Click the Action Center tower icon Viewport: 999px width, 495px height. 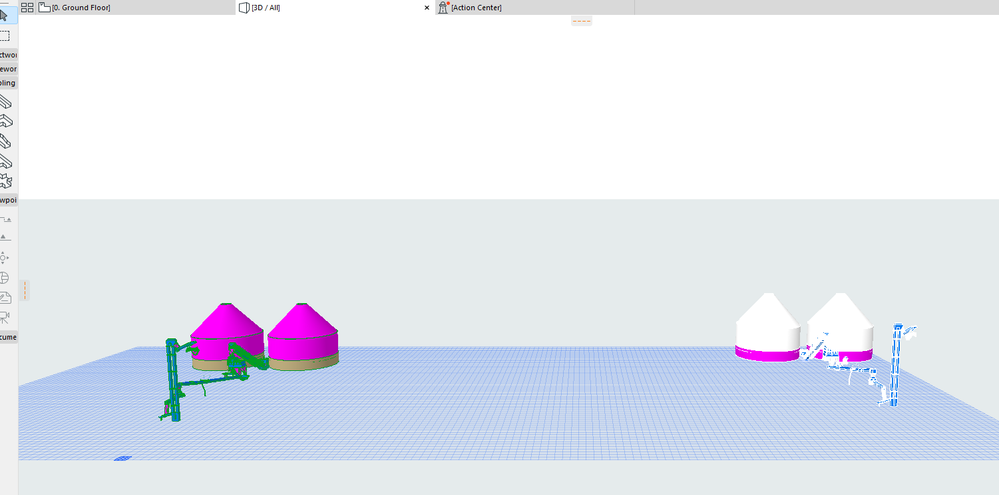click(443, 8)
